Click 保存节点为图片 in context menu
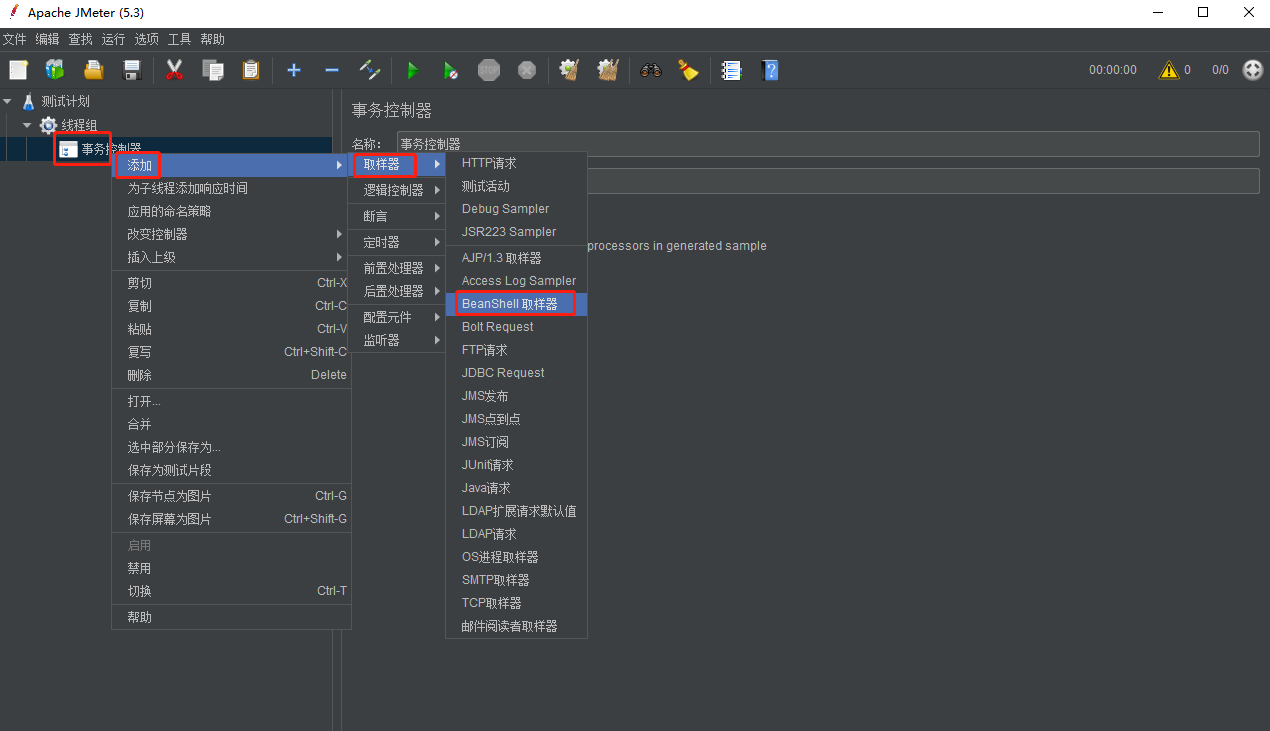Image resolution: width=1270 pixels, height=731 pixels. click(x=231, y=496)
